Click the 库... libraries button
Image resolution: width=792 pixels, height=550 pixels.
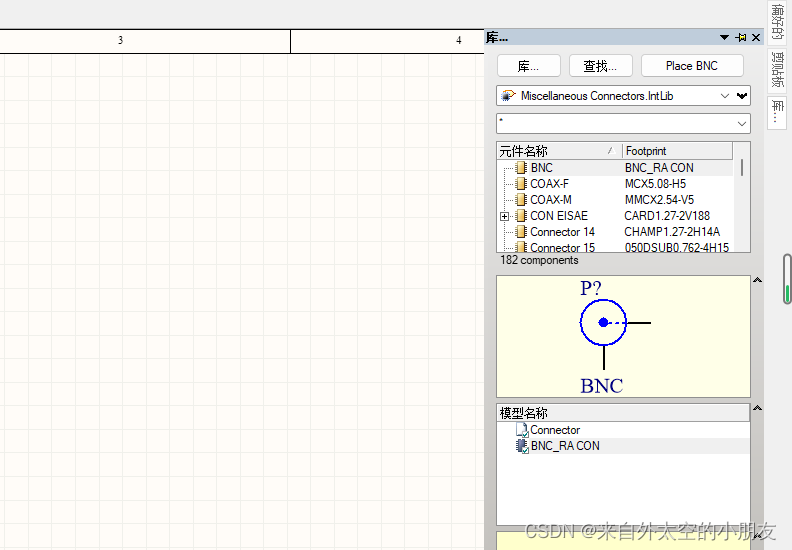[529, 66]
